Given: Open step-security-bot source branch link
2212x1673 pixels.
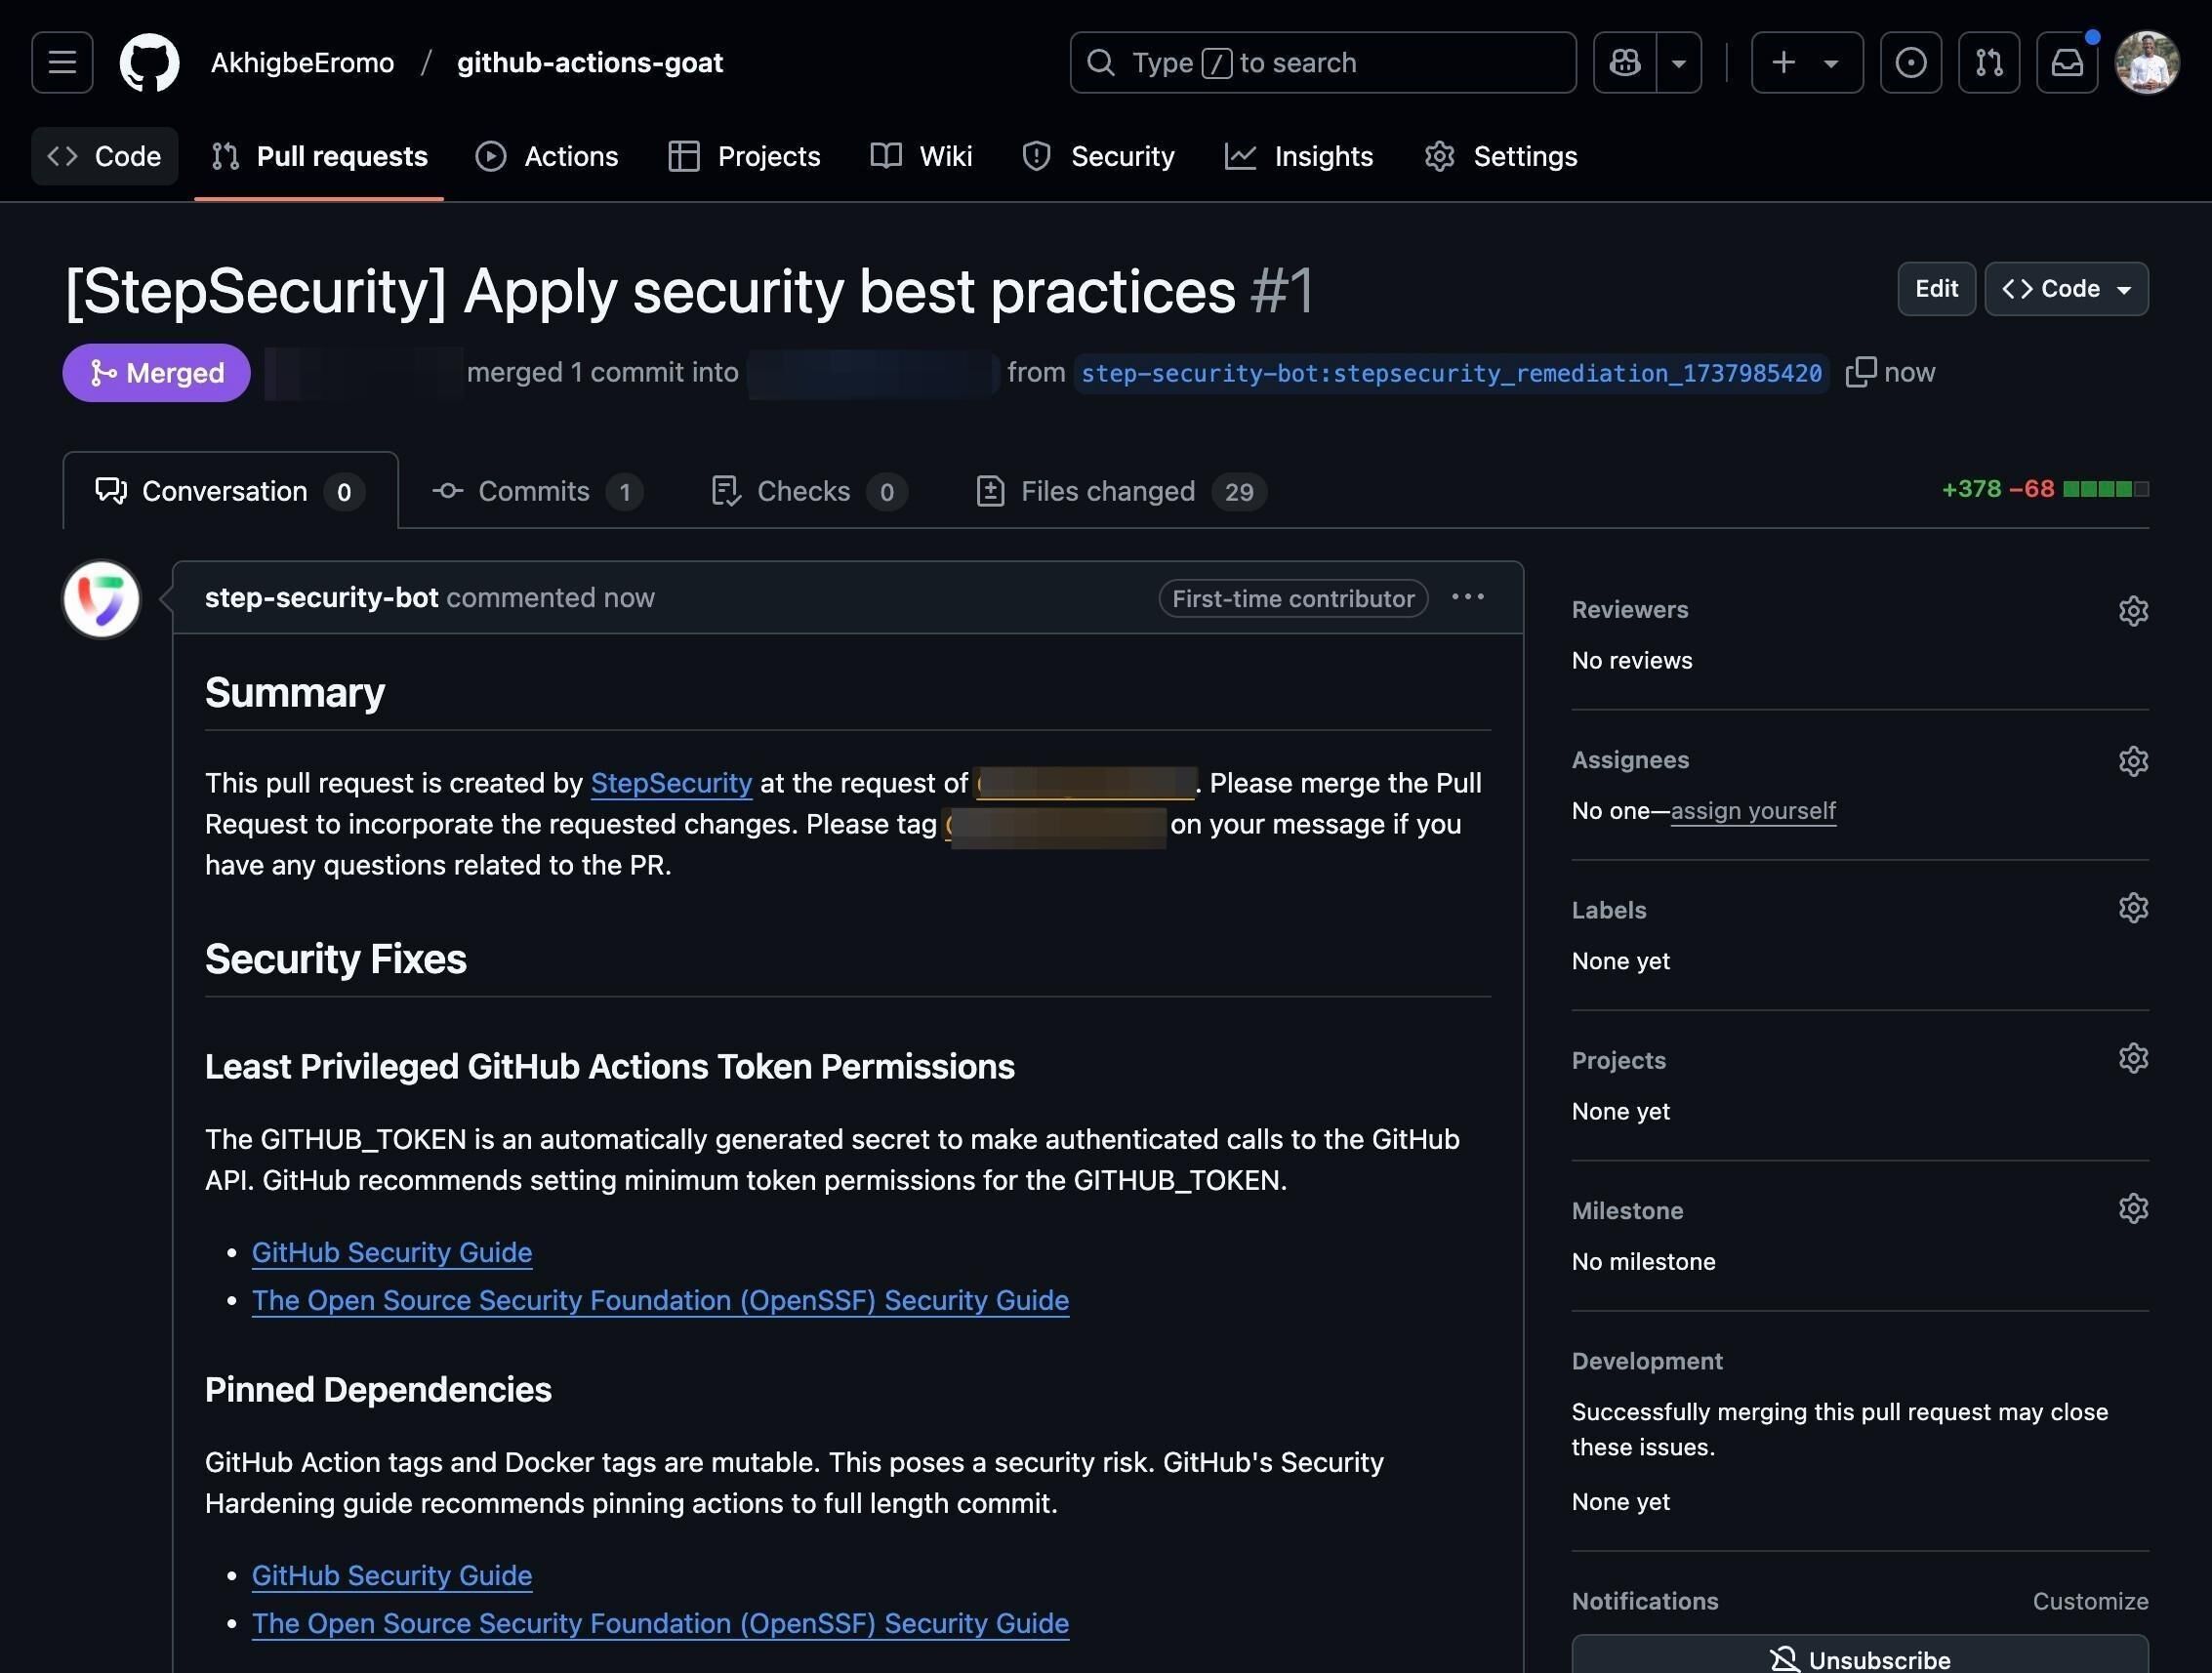Looking at the screenshot, I should click(x=1451, y=373).
